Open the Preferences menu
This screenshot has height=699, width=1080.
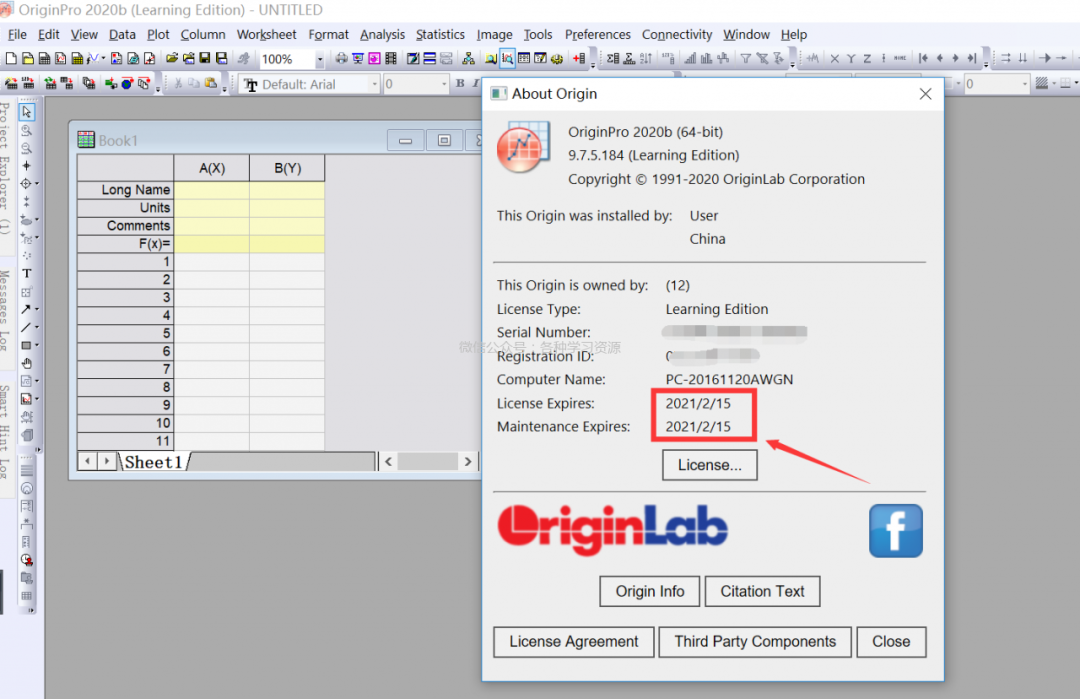pyautogui.click(x=597, y=34)
